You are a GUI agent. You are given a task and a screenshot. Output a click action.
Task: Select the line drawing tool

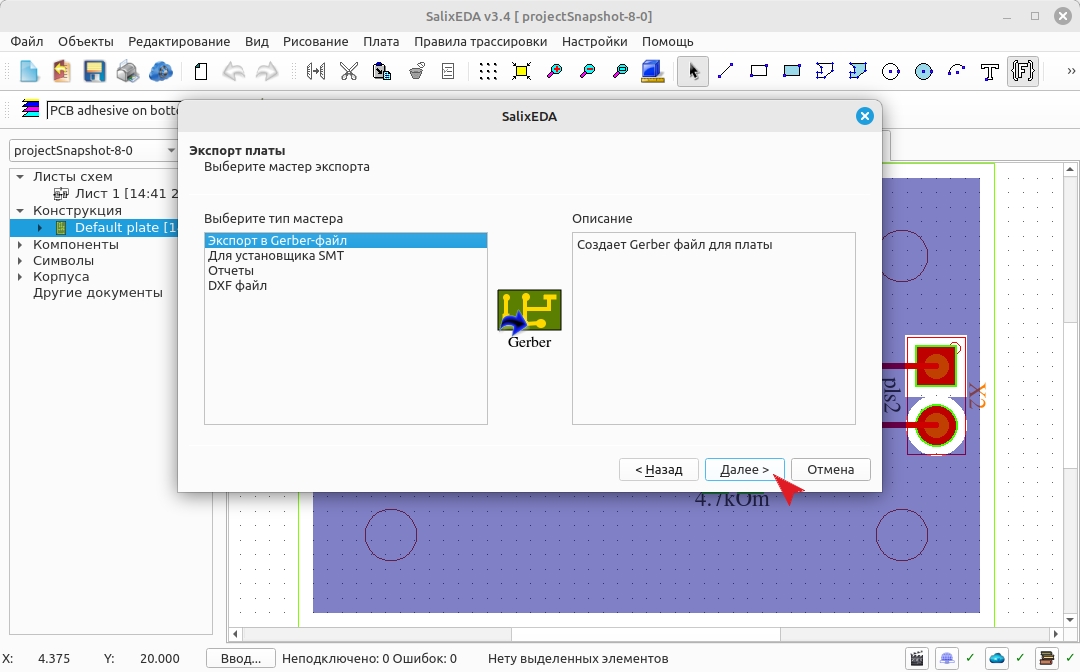pos(725,71)
